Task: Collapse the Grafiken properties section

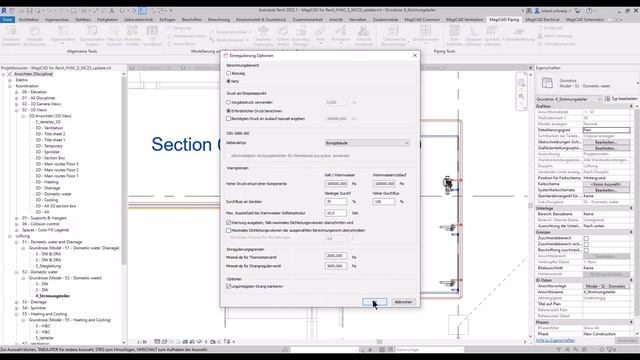Action: coord(631,106)
